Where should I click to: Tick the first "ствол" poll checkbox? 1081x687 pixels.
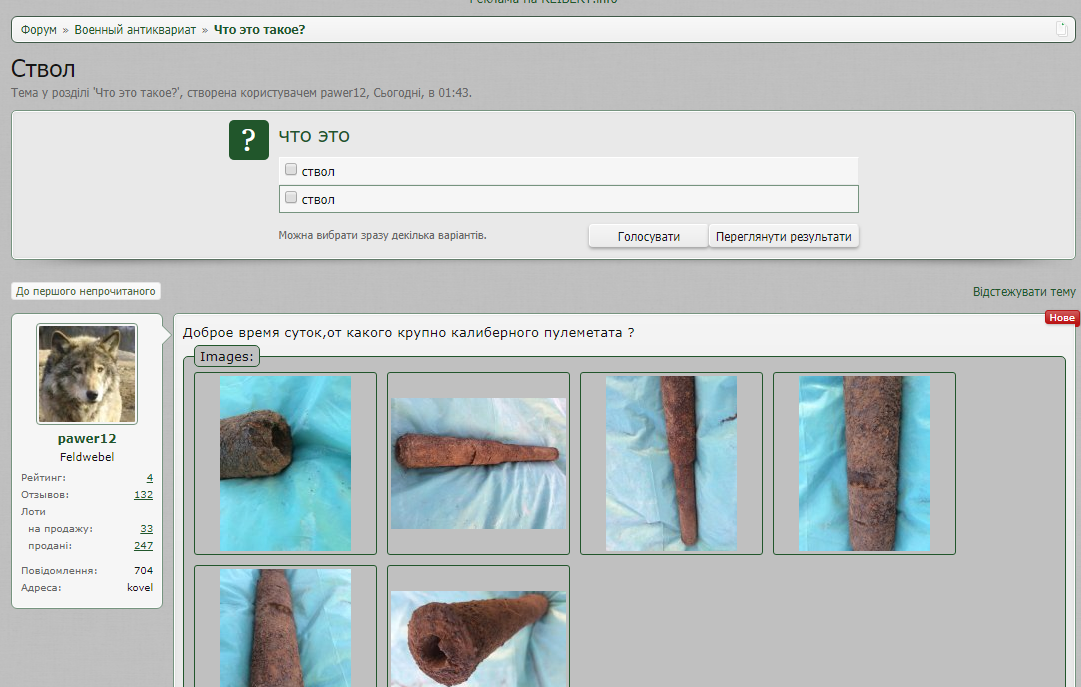tap(291, 170)
